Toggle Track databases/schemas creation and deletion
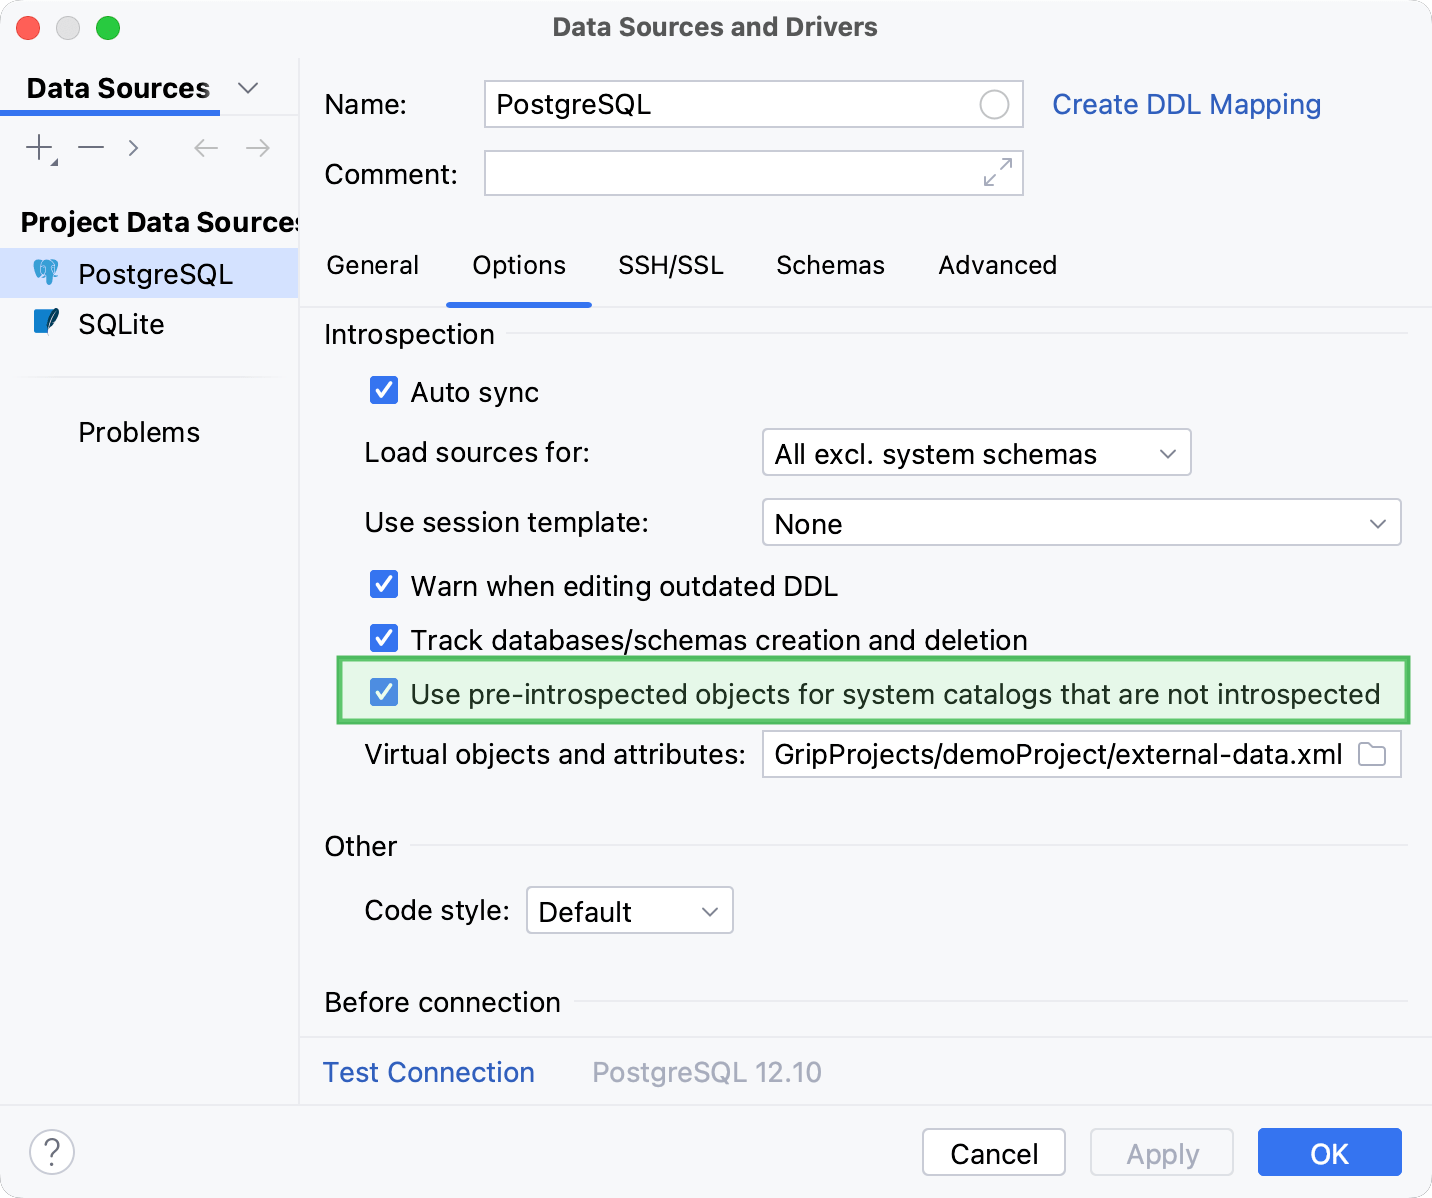1432x1198 pixels. tap(384, 638)
